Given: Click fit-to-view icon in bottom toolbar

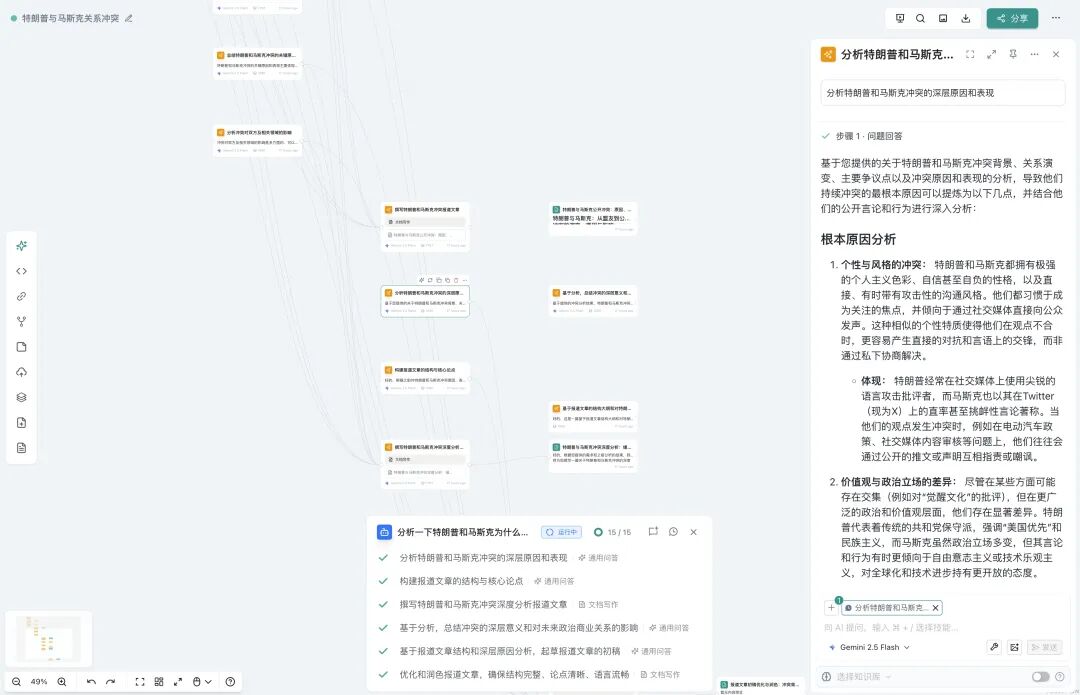Looking at the screenshot, I should (x=140, y=682).
